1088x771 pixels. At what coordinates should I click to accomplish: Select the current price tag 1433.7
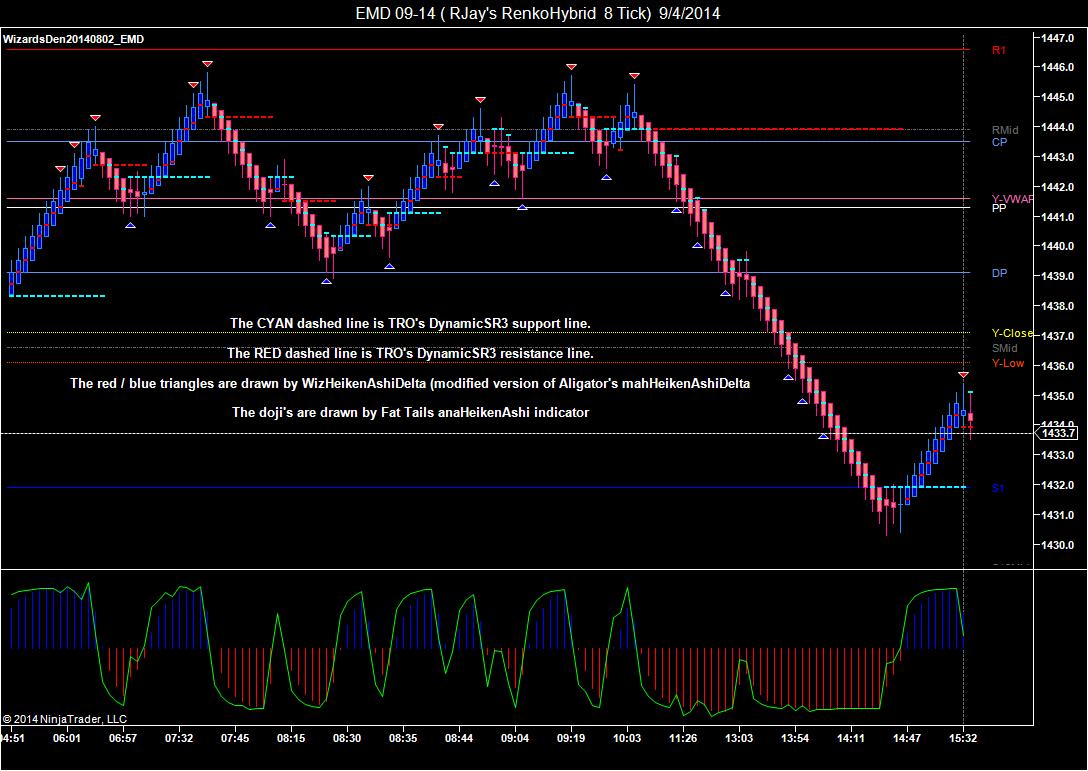[1057, 434]
